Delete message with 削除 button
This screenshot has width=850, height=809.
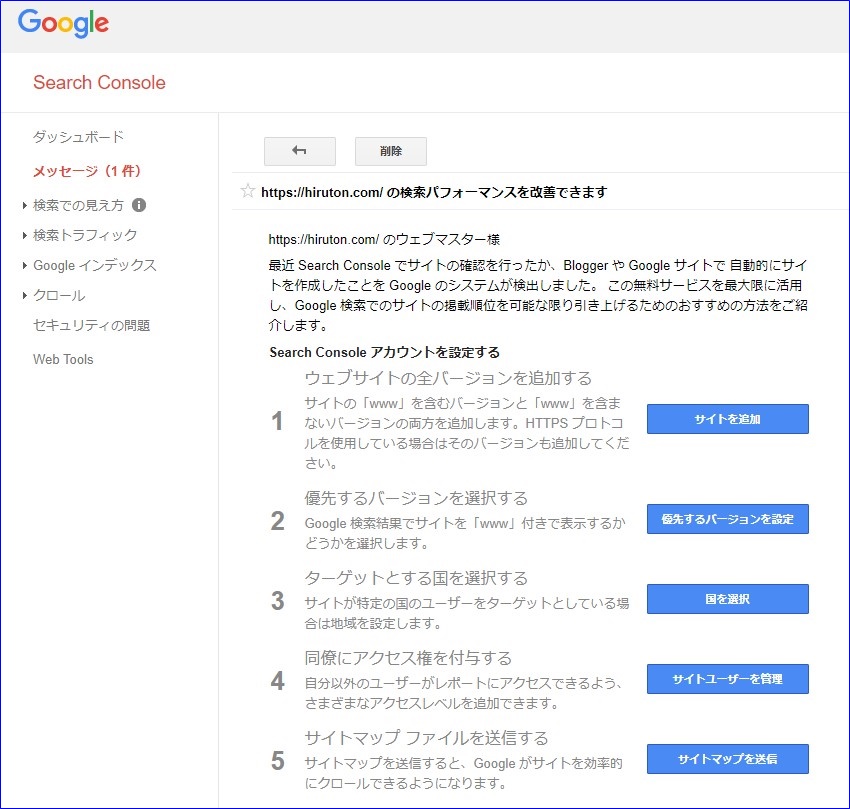pyautogui.click(x=391, y=151)
